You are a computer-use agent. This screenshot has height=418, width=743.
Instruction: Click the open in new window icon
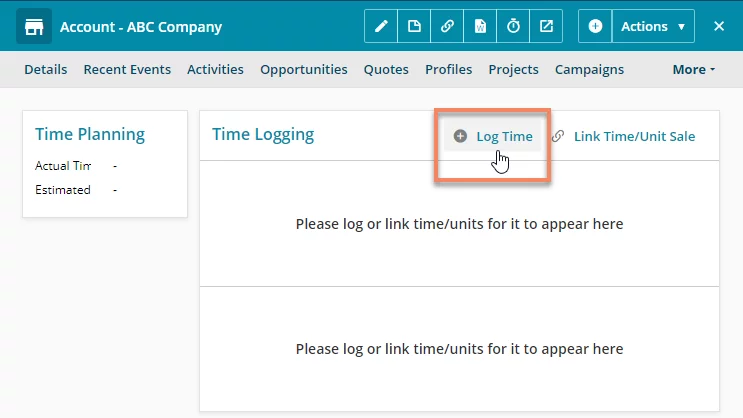(x=546, y=26)
